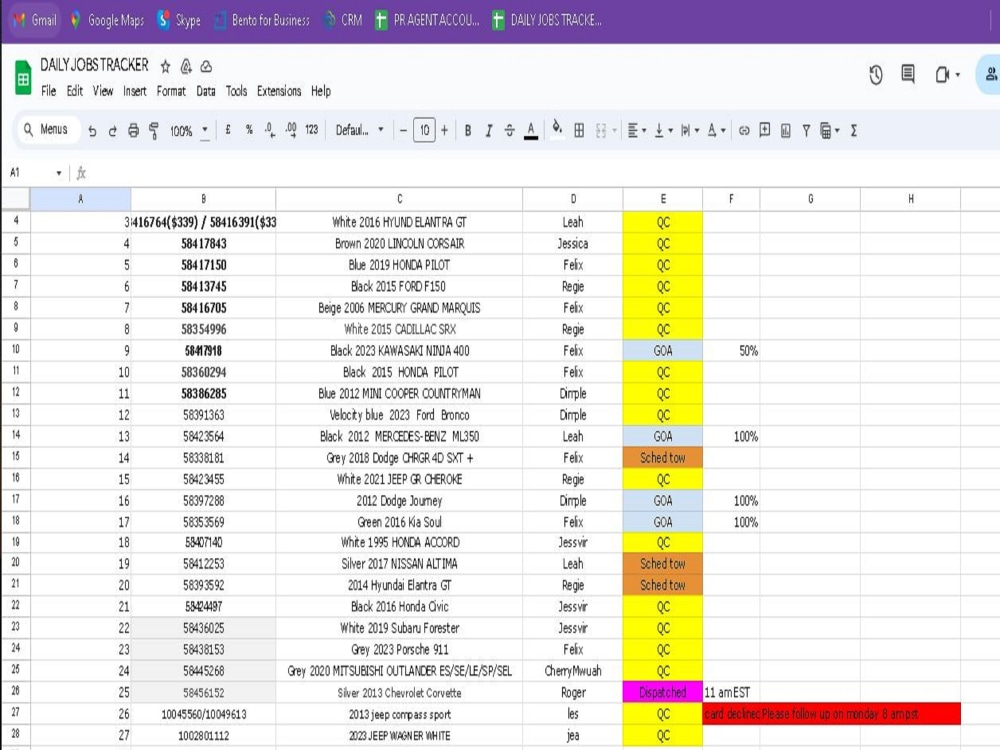Image resolution: width=1000 pixels, height=750 pixels.
Task: Select the Sched tow cell for Grey 2018 Dodge
Action: (x=663, y=458)
